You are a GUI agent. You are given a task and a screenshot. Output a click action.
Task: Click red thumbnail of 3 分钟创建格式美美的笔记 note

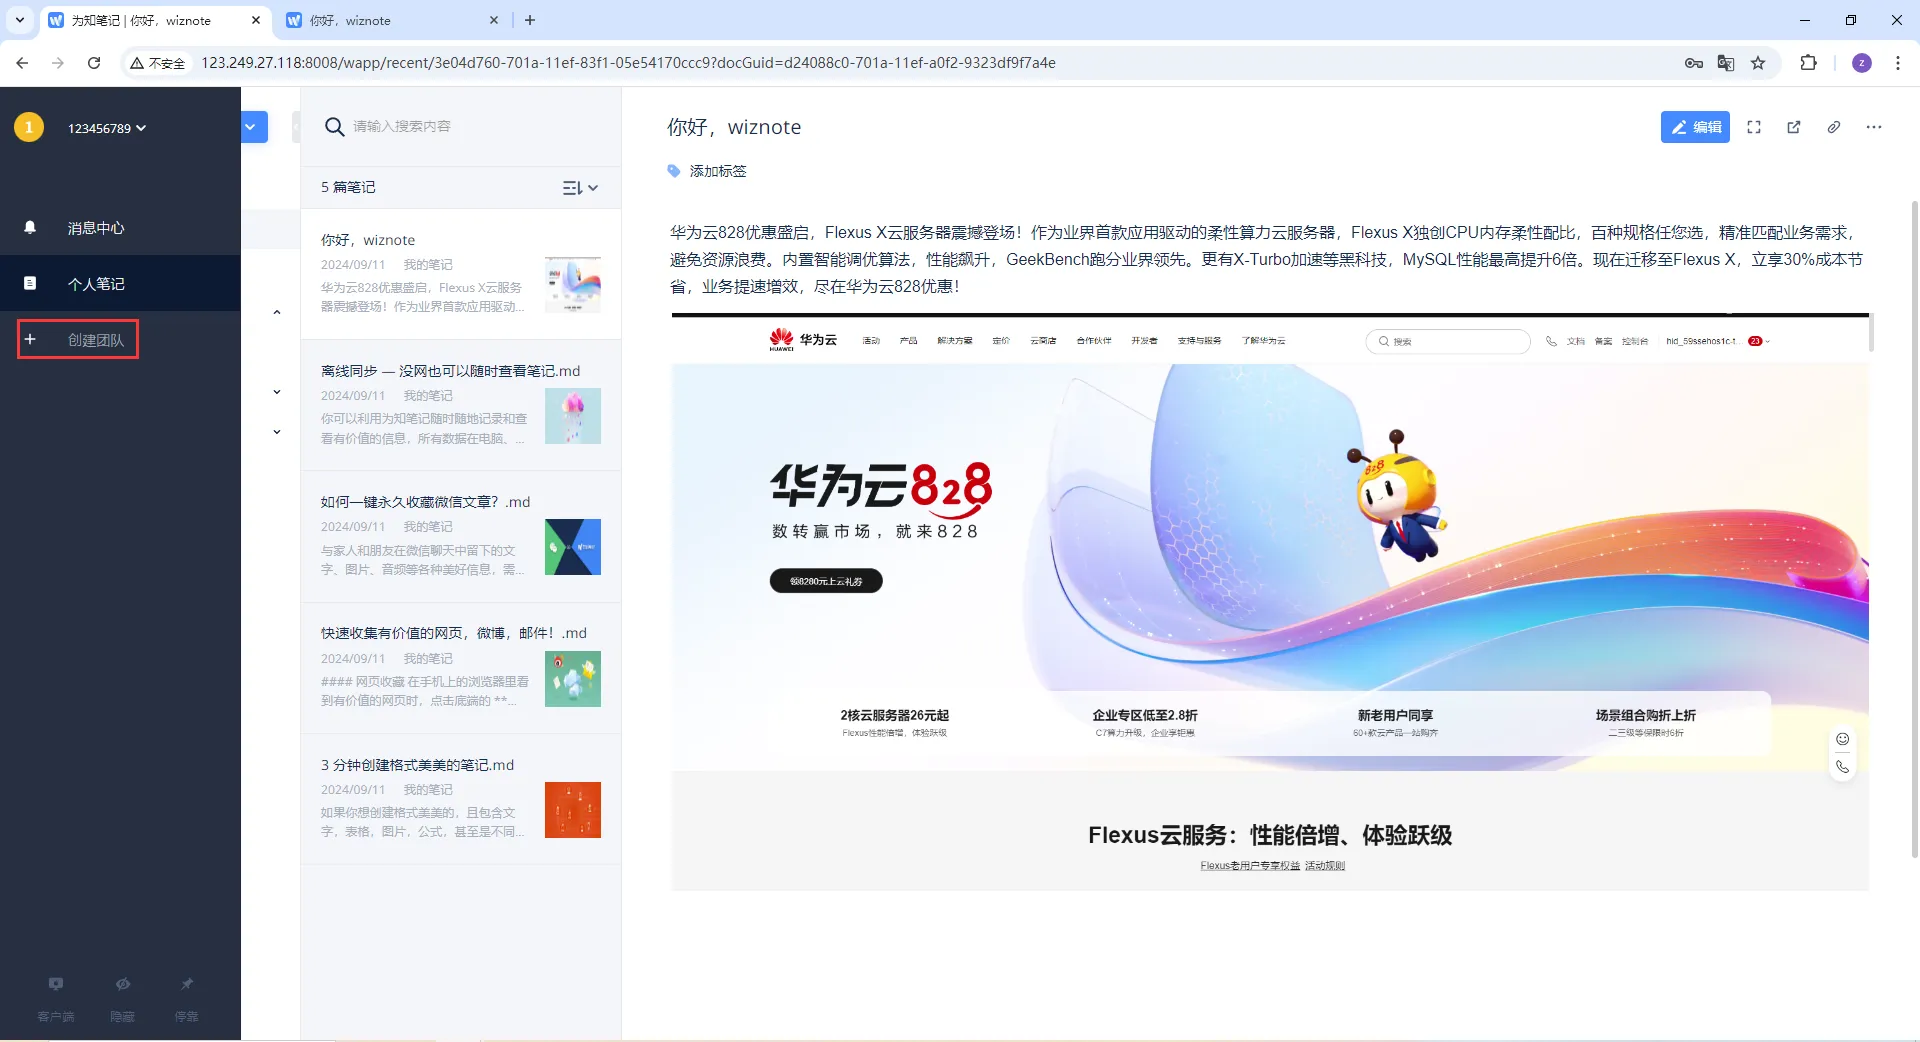coord(573,810)
